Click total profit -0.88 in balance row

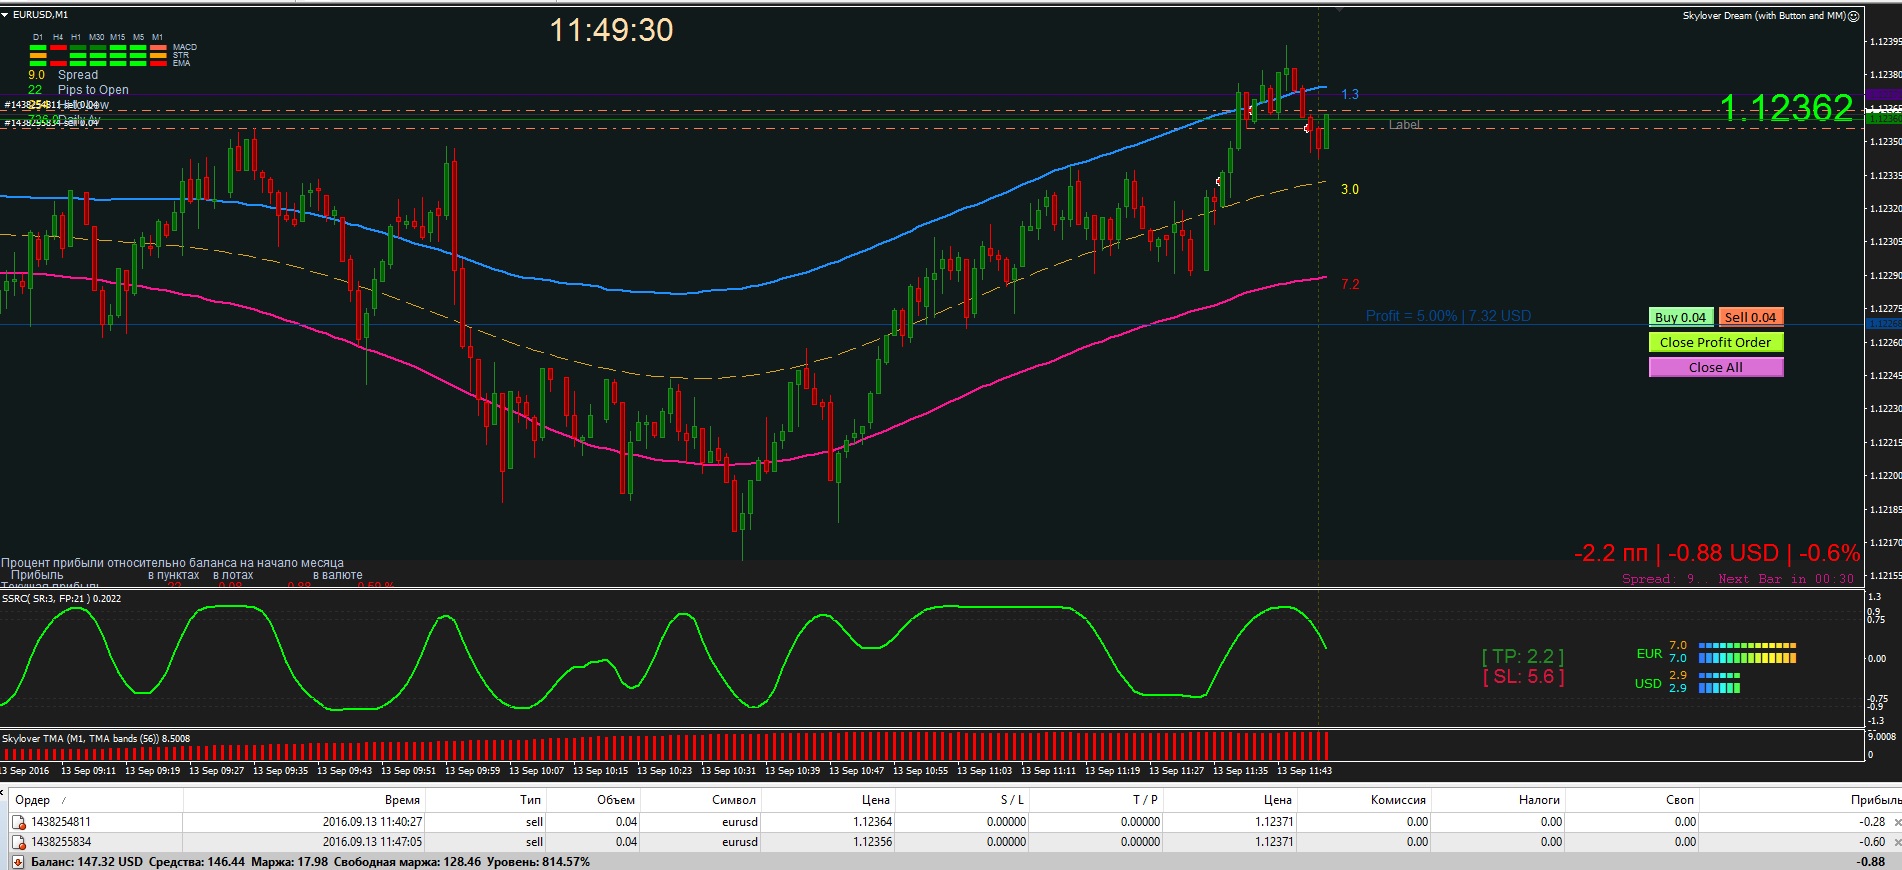pos(1872,861)
